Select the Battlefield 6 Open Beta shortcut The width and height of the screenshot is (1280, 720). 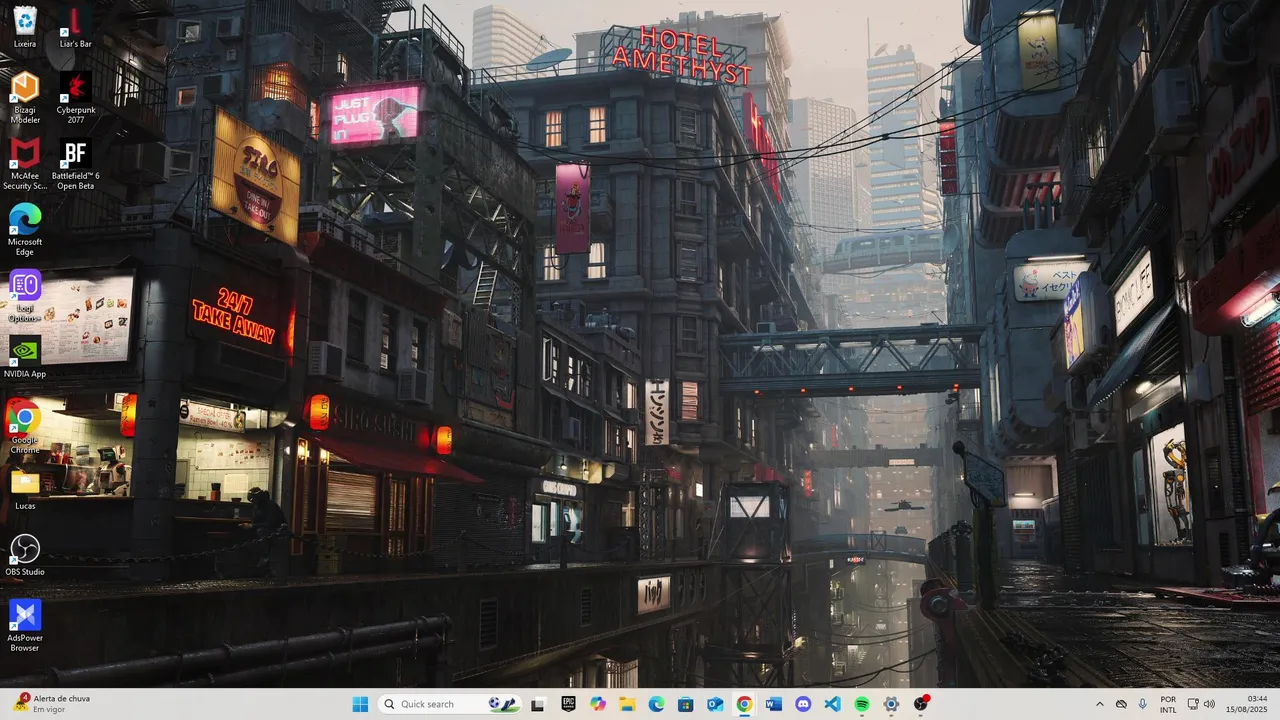[75, 164]
